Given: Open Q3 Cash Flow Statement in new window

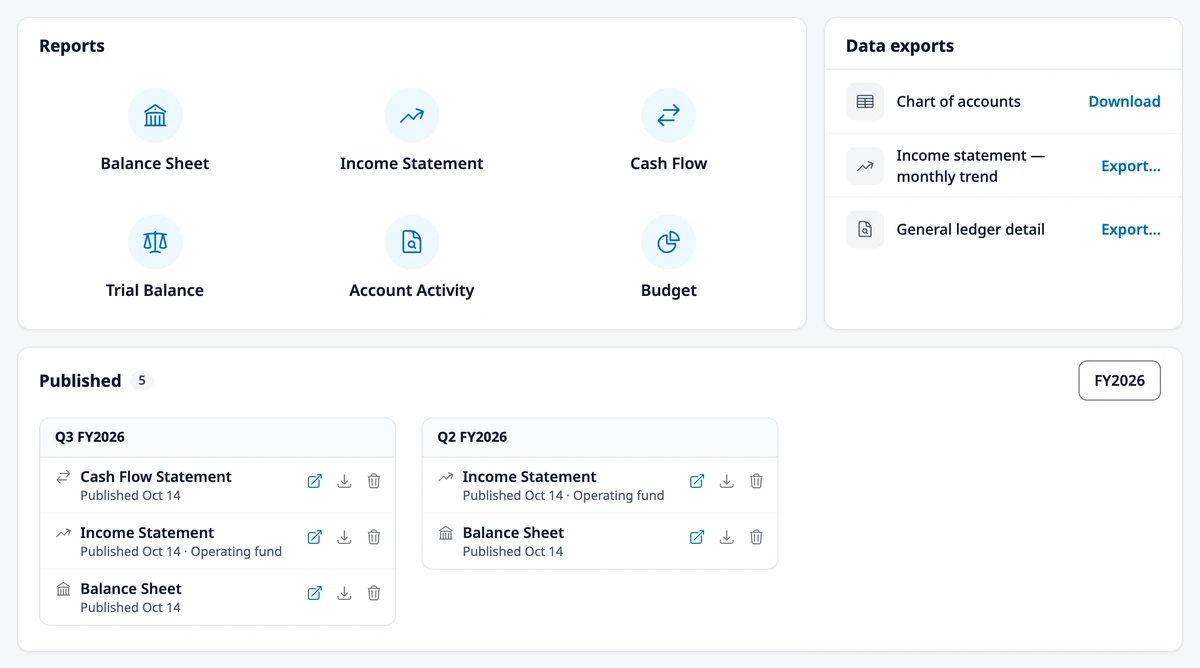Looking at the screenshot, I should coord(315,481).
